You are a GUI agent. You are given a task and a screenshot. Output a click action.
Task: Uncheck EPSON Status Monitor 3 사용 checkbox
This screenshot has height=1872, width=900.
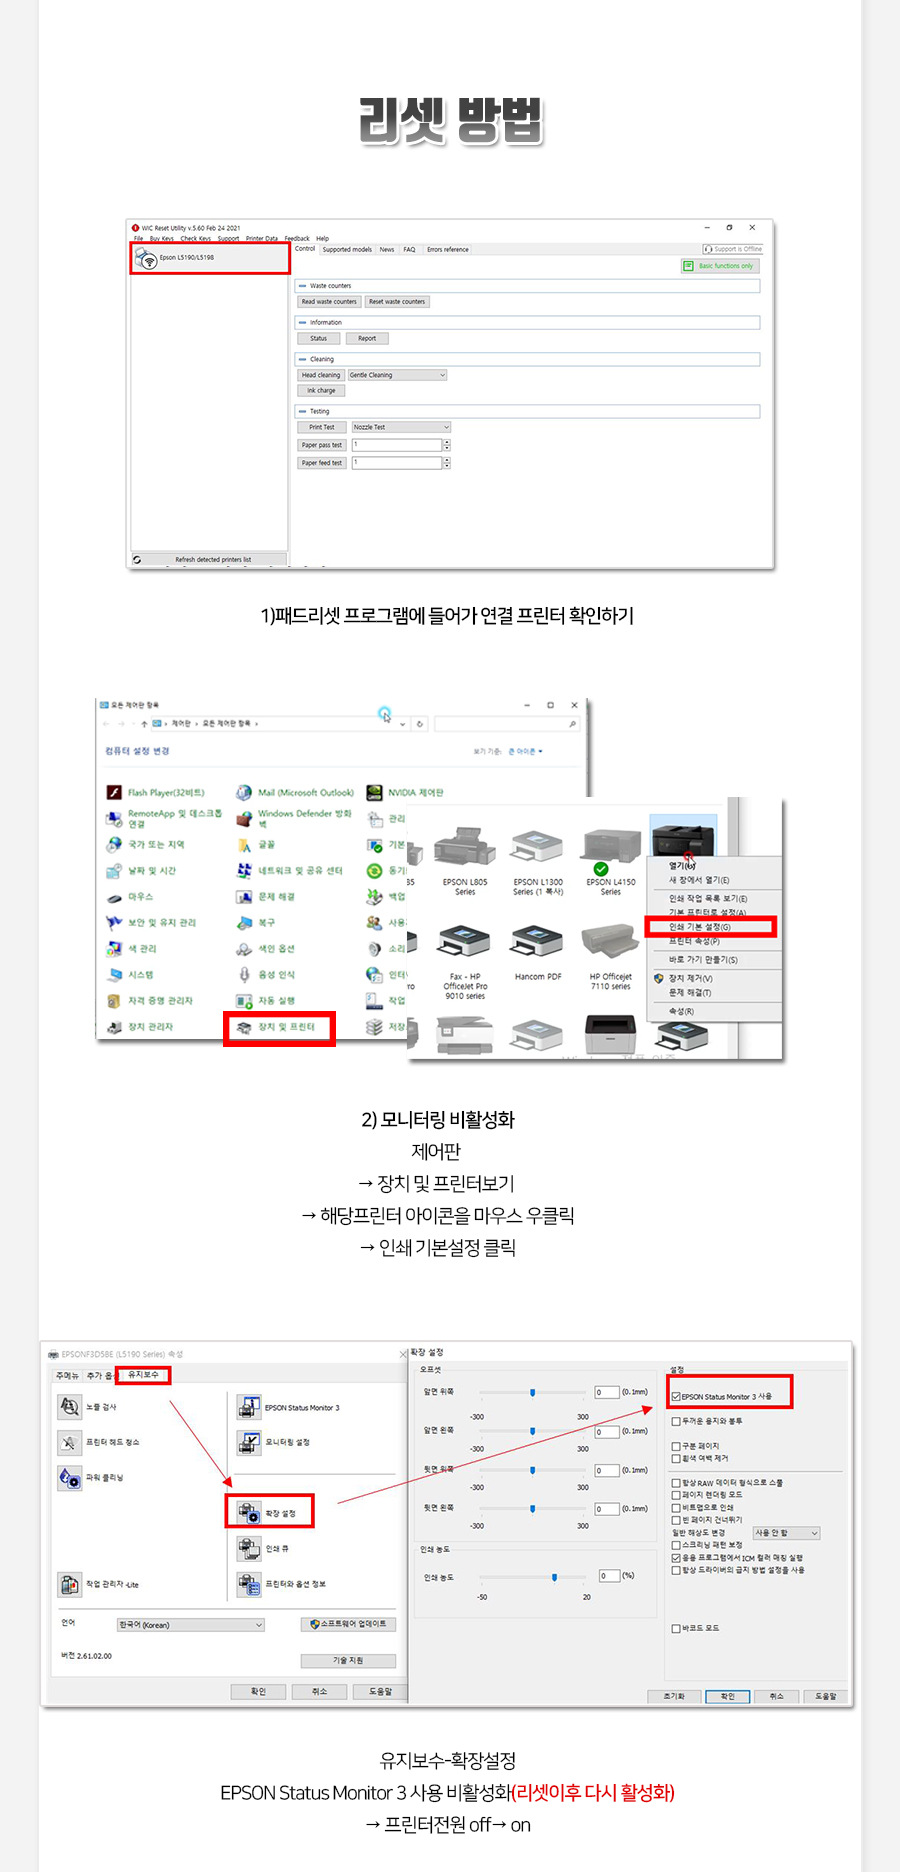pyautogui.click(x=676, y=1396)
